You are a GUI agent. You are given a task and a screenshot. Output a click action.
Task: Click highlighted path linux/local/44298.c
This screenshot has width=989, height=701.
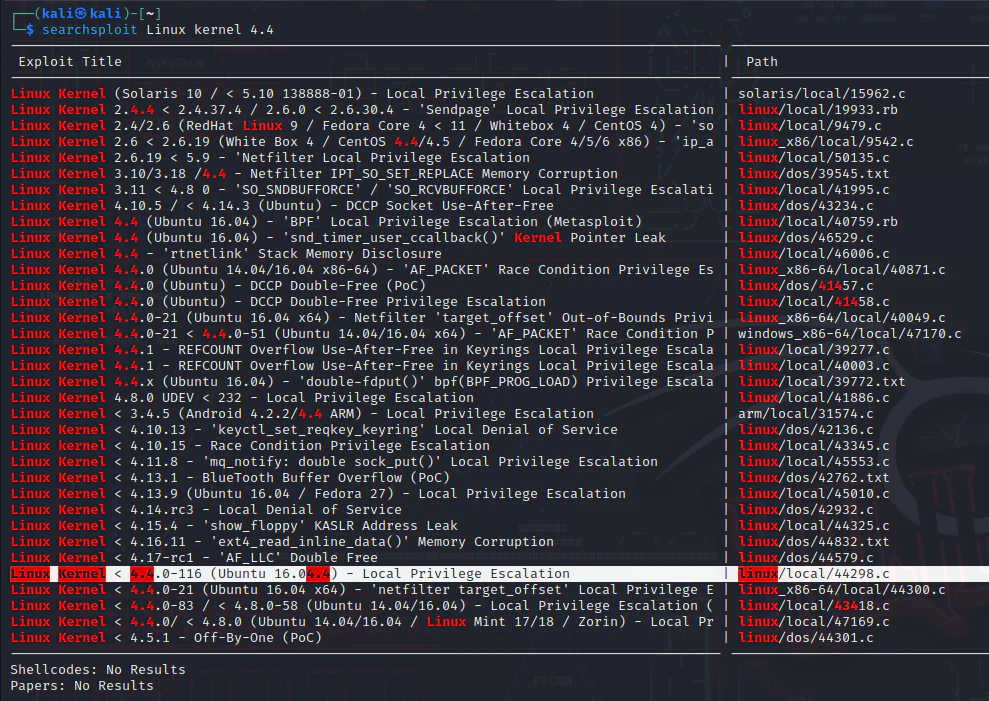tap(814, 574)
